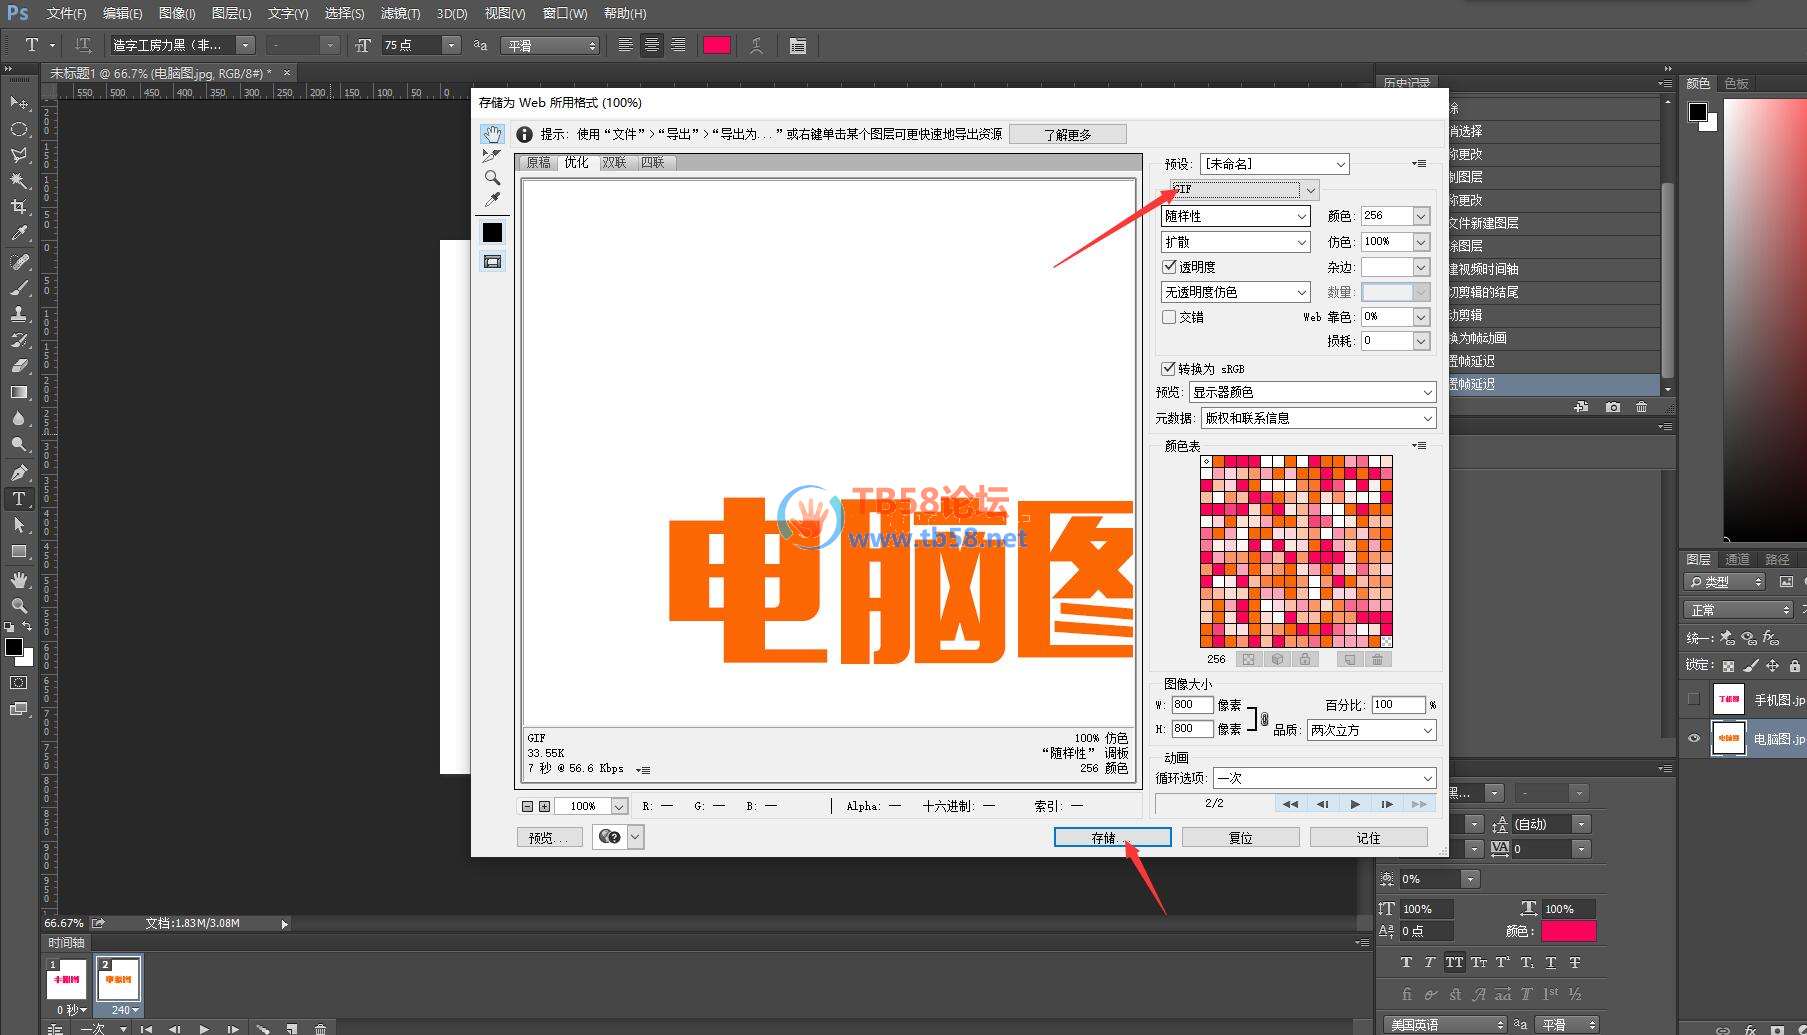Open the 品质 两次立方 dropdown

coord(1372,730)
